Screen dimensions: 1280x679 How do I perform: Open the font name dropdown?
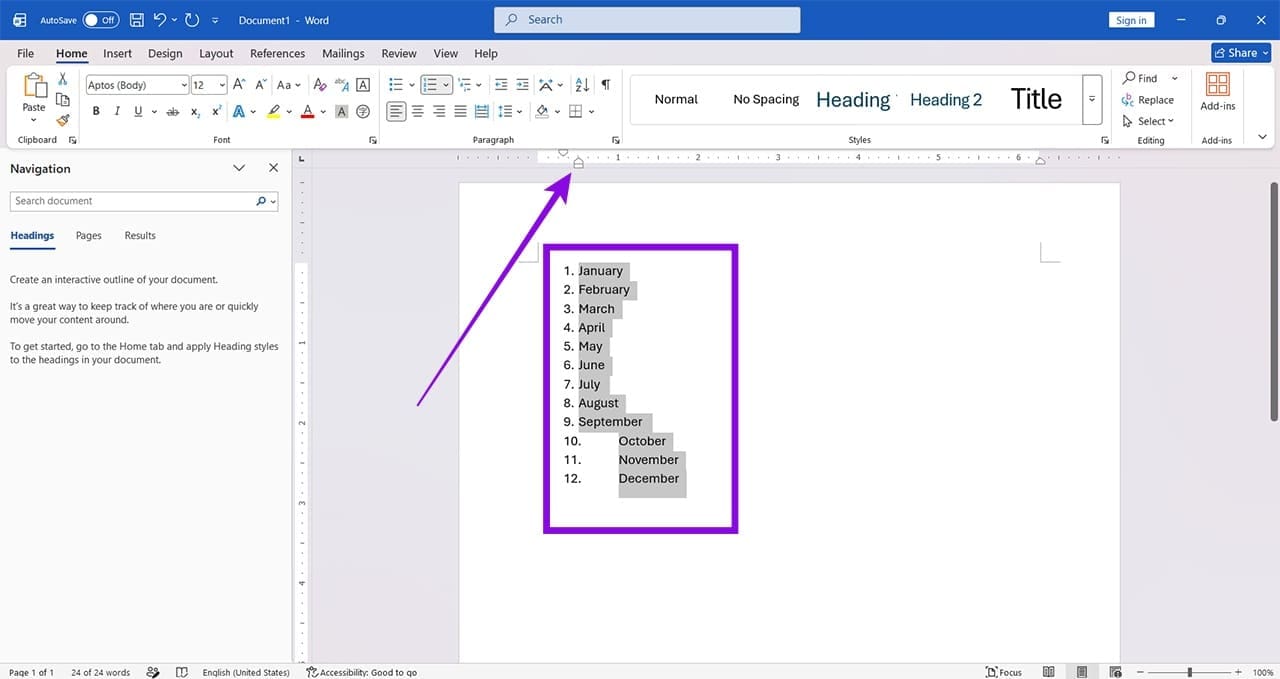tap(183, 85)
